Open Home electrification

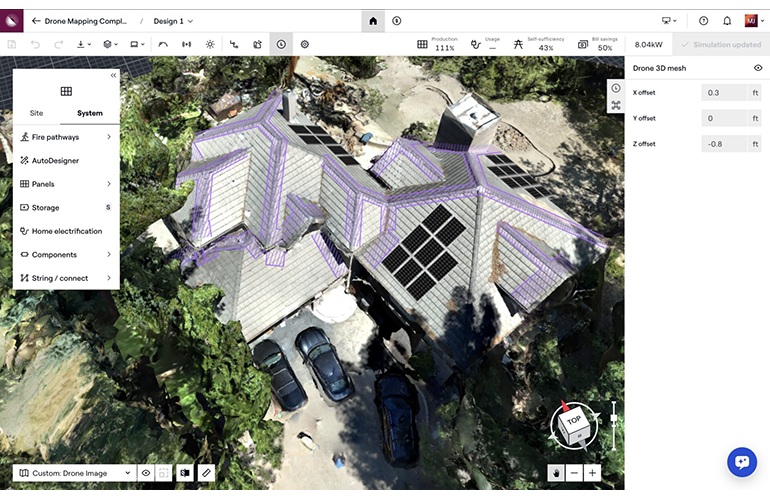click(66, 231)
